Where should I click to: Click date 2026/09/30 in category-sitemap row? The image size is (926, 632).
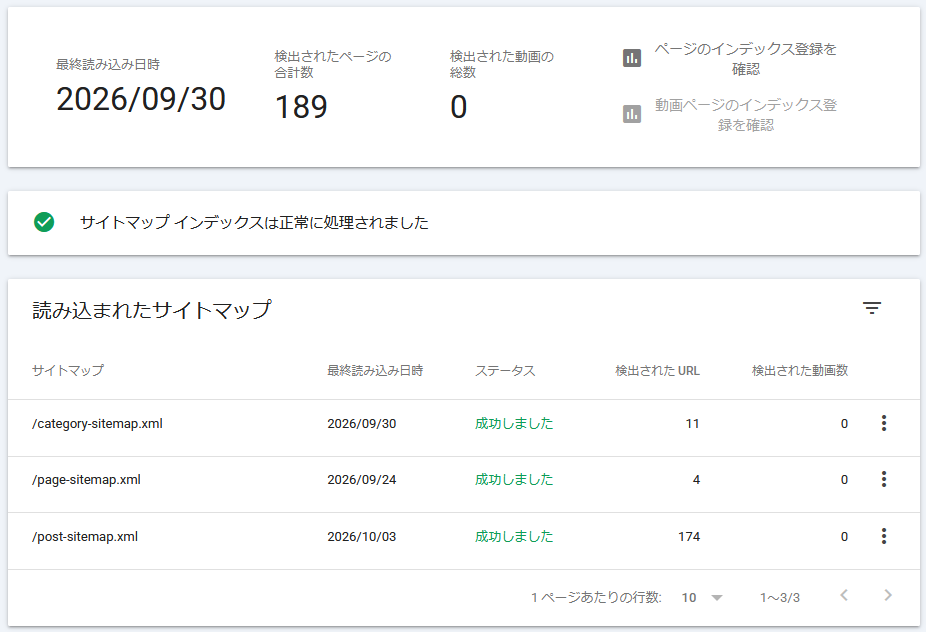click(x=361, y=423)
